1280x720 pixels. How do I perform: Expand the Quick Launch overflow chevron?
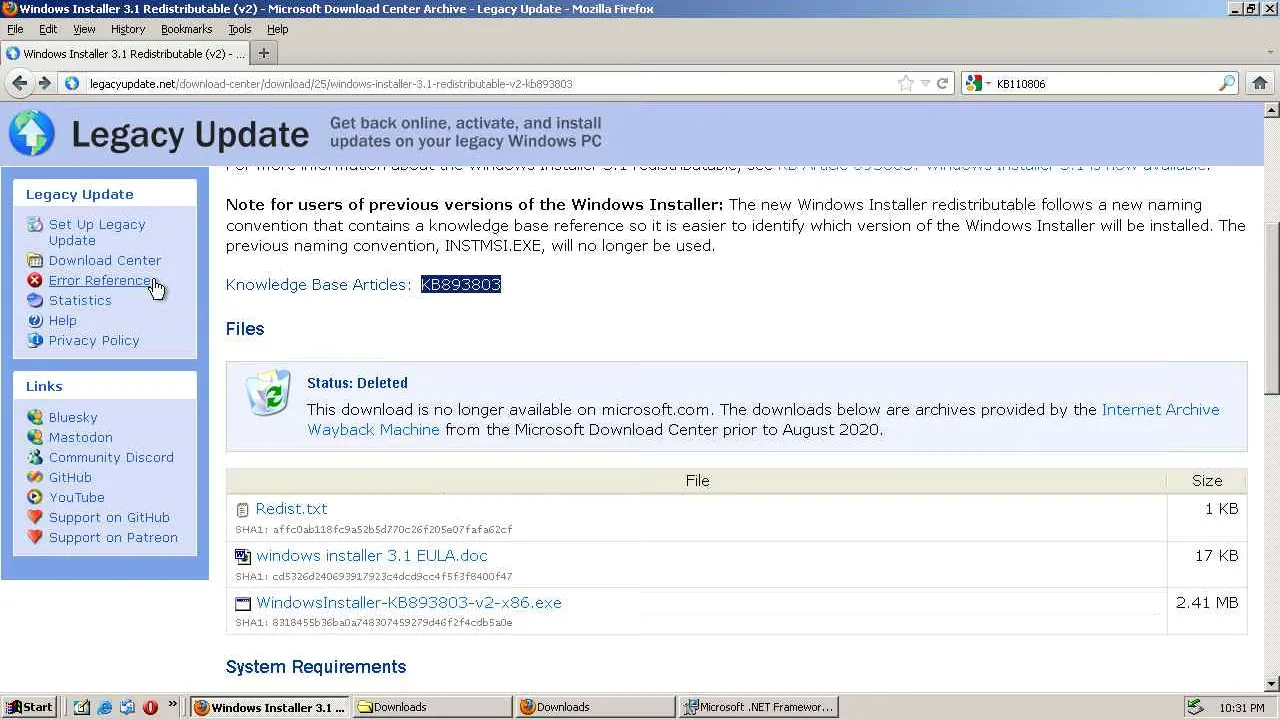[x=172, y=705]
